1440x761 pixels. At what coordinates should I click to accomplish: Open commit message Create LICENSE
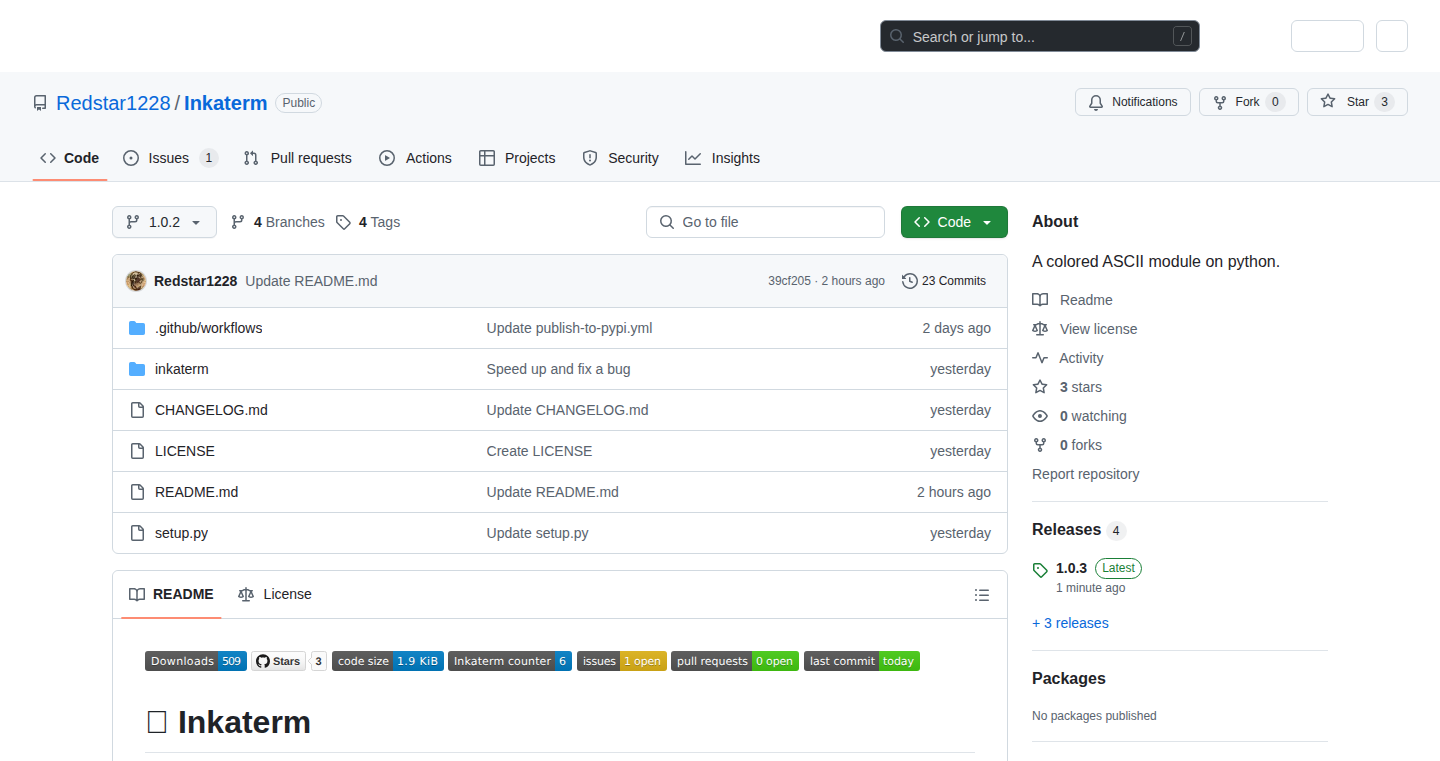[x=539, y=451]
